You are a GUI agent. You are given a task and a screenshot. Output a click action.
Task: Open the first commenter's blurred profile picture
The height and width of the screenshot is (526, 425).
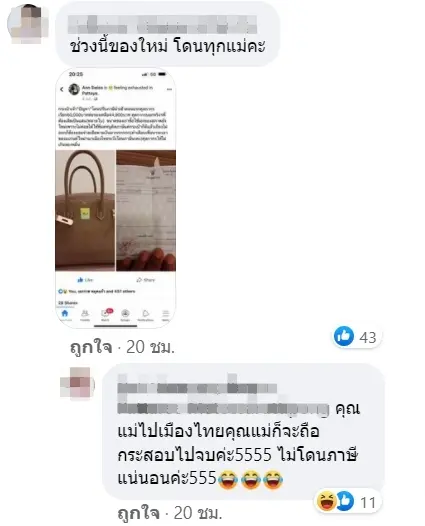click(x=28, y=24)
